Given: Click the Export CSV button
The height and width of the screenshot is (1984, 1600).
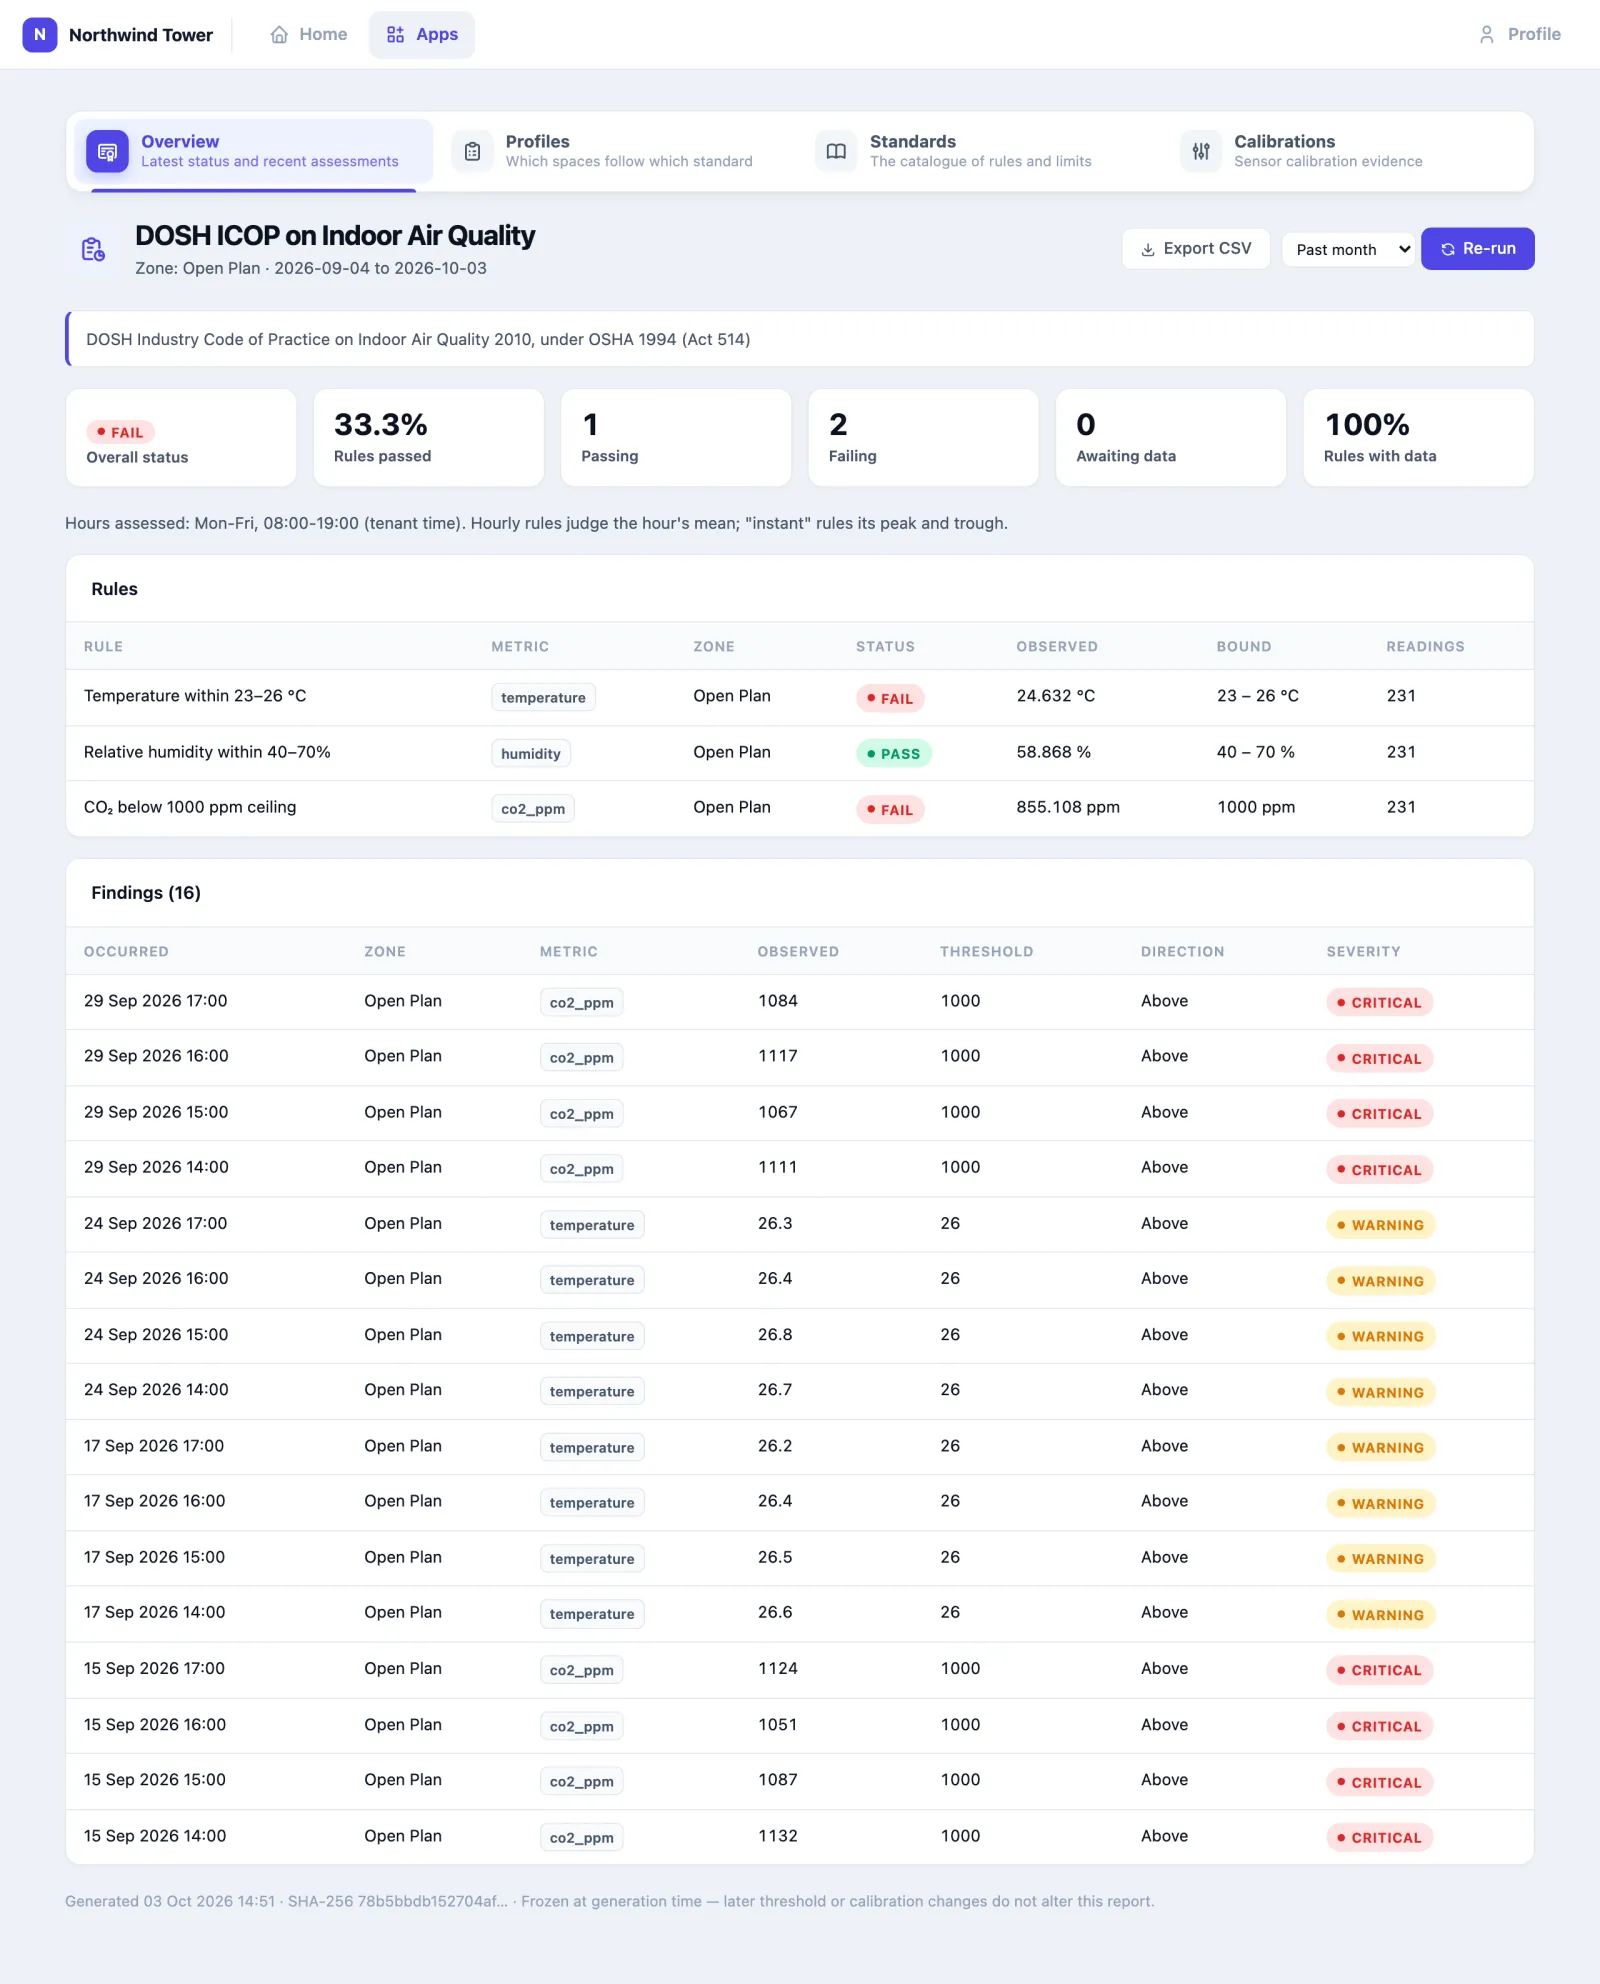Looking at the screenshot, I should click(1196, 249).
